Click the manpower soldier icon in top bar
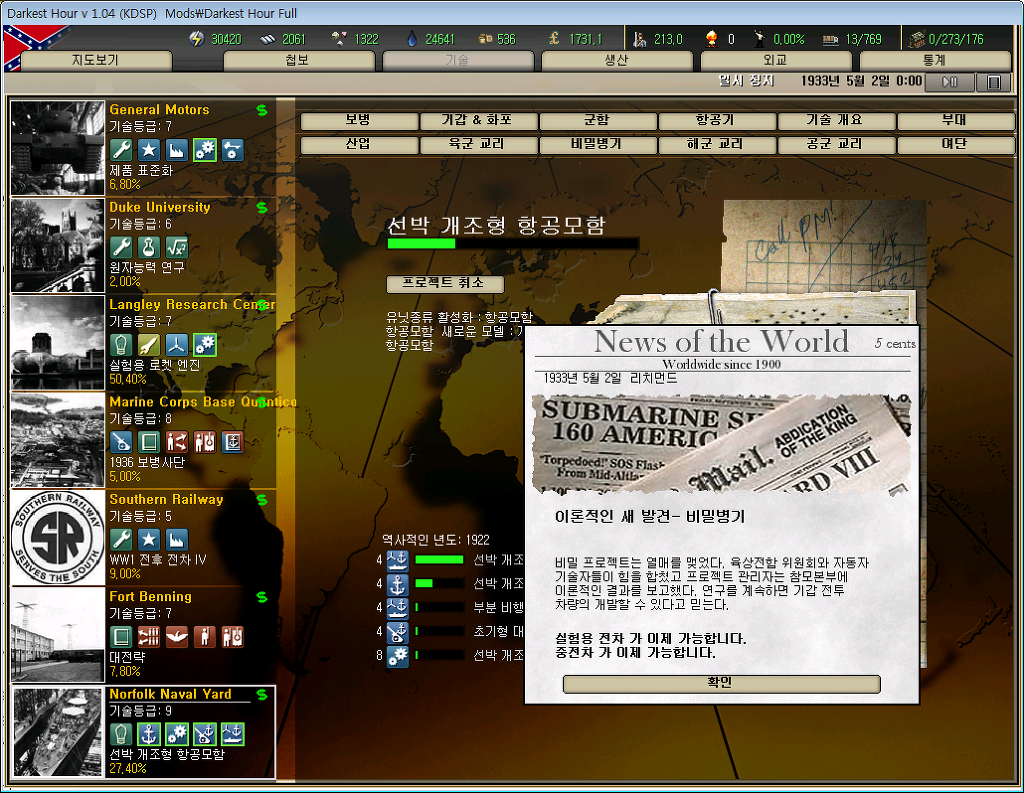This screenshot has height=793, width=1024. (639, 39)
